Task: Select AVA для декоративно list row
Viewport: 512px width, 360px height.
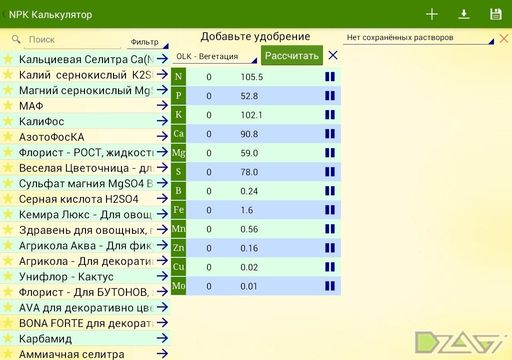Action: tap(85, 307)
